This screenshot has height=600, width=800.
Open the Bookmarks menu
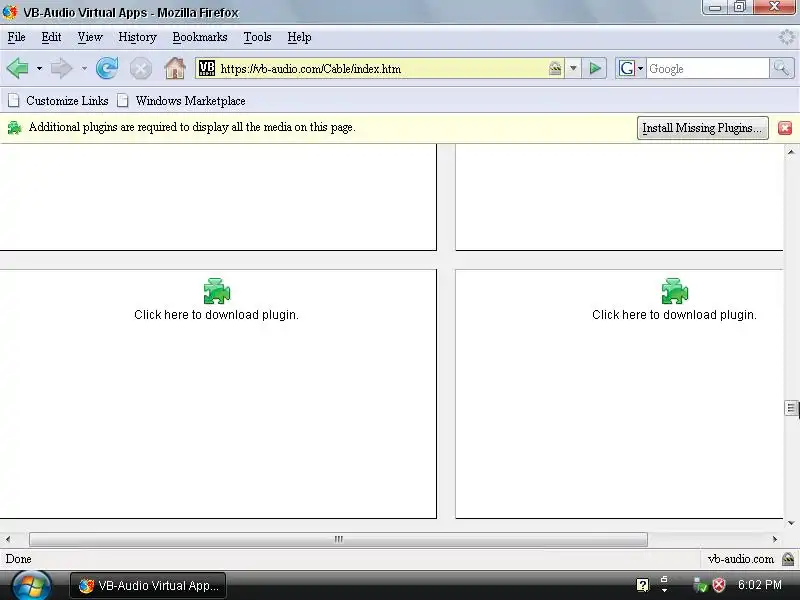[x=199, y=37]
